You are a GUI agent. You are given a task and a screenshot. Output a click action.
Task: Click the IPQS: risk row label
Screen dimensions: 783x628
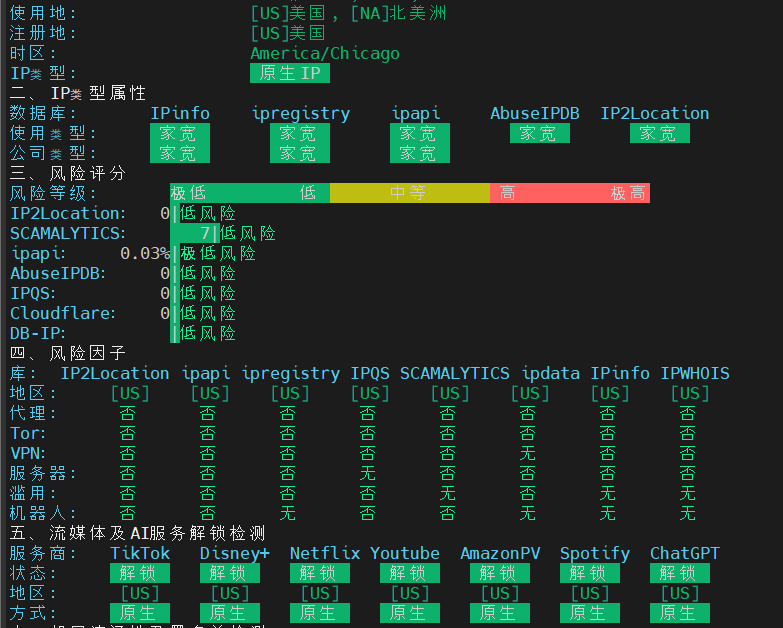coord(33,293)
